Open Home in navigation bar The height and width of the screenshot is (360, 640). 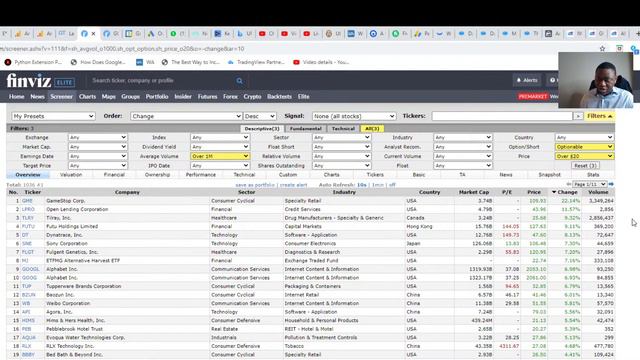17,97
